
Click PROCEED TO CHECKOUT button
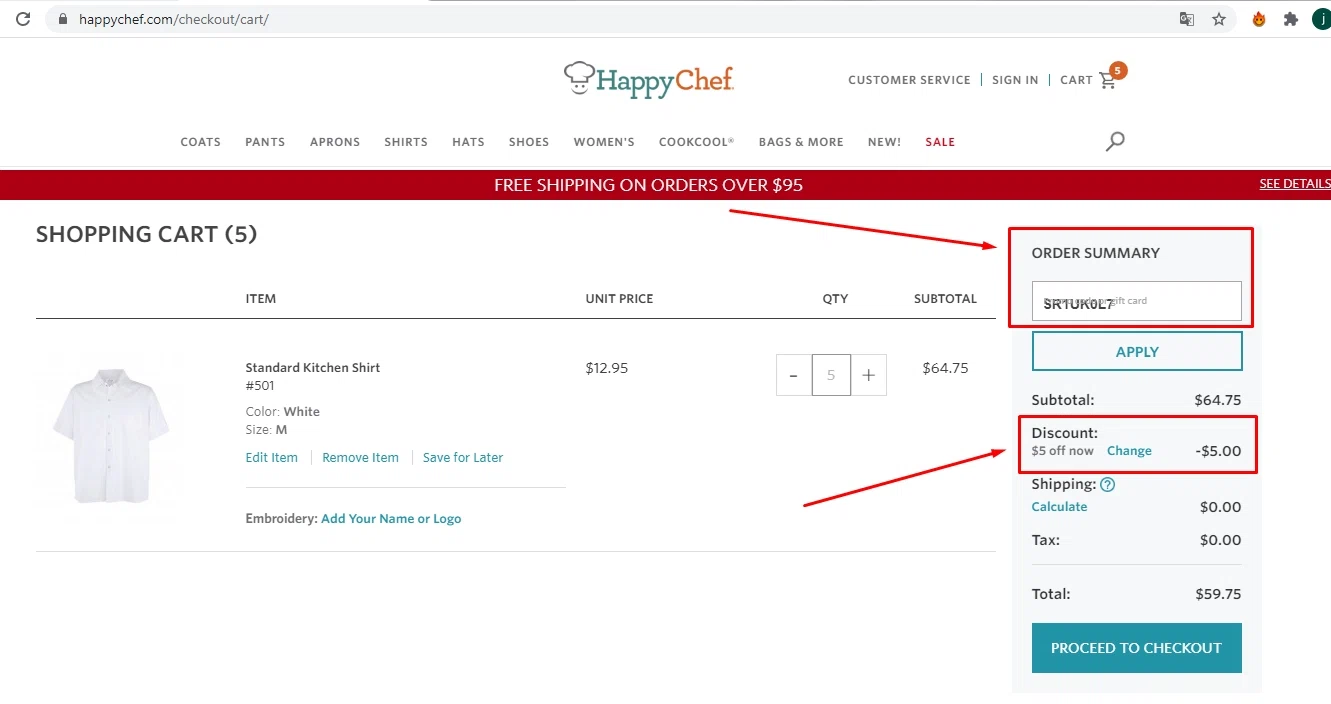coord(1137,648)
